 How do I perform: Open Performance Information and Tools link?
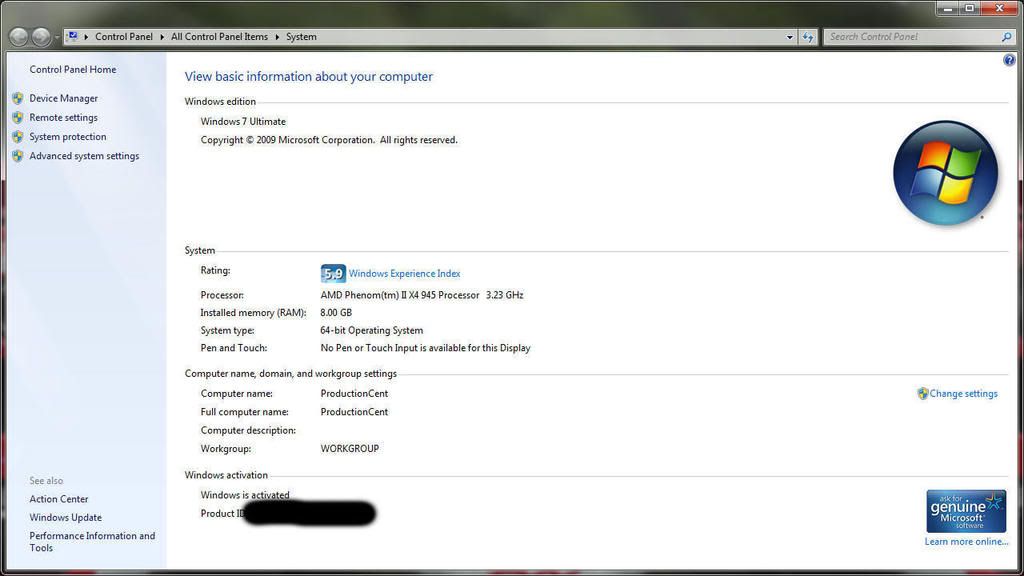92,541
